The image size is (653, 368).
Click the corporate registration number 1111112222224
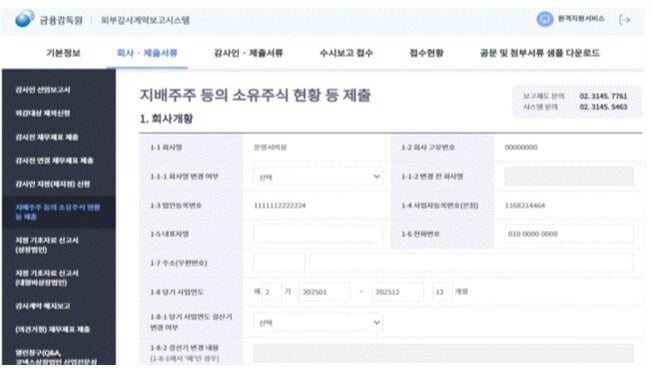coord(280,205)
